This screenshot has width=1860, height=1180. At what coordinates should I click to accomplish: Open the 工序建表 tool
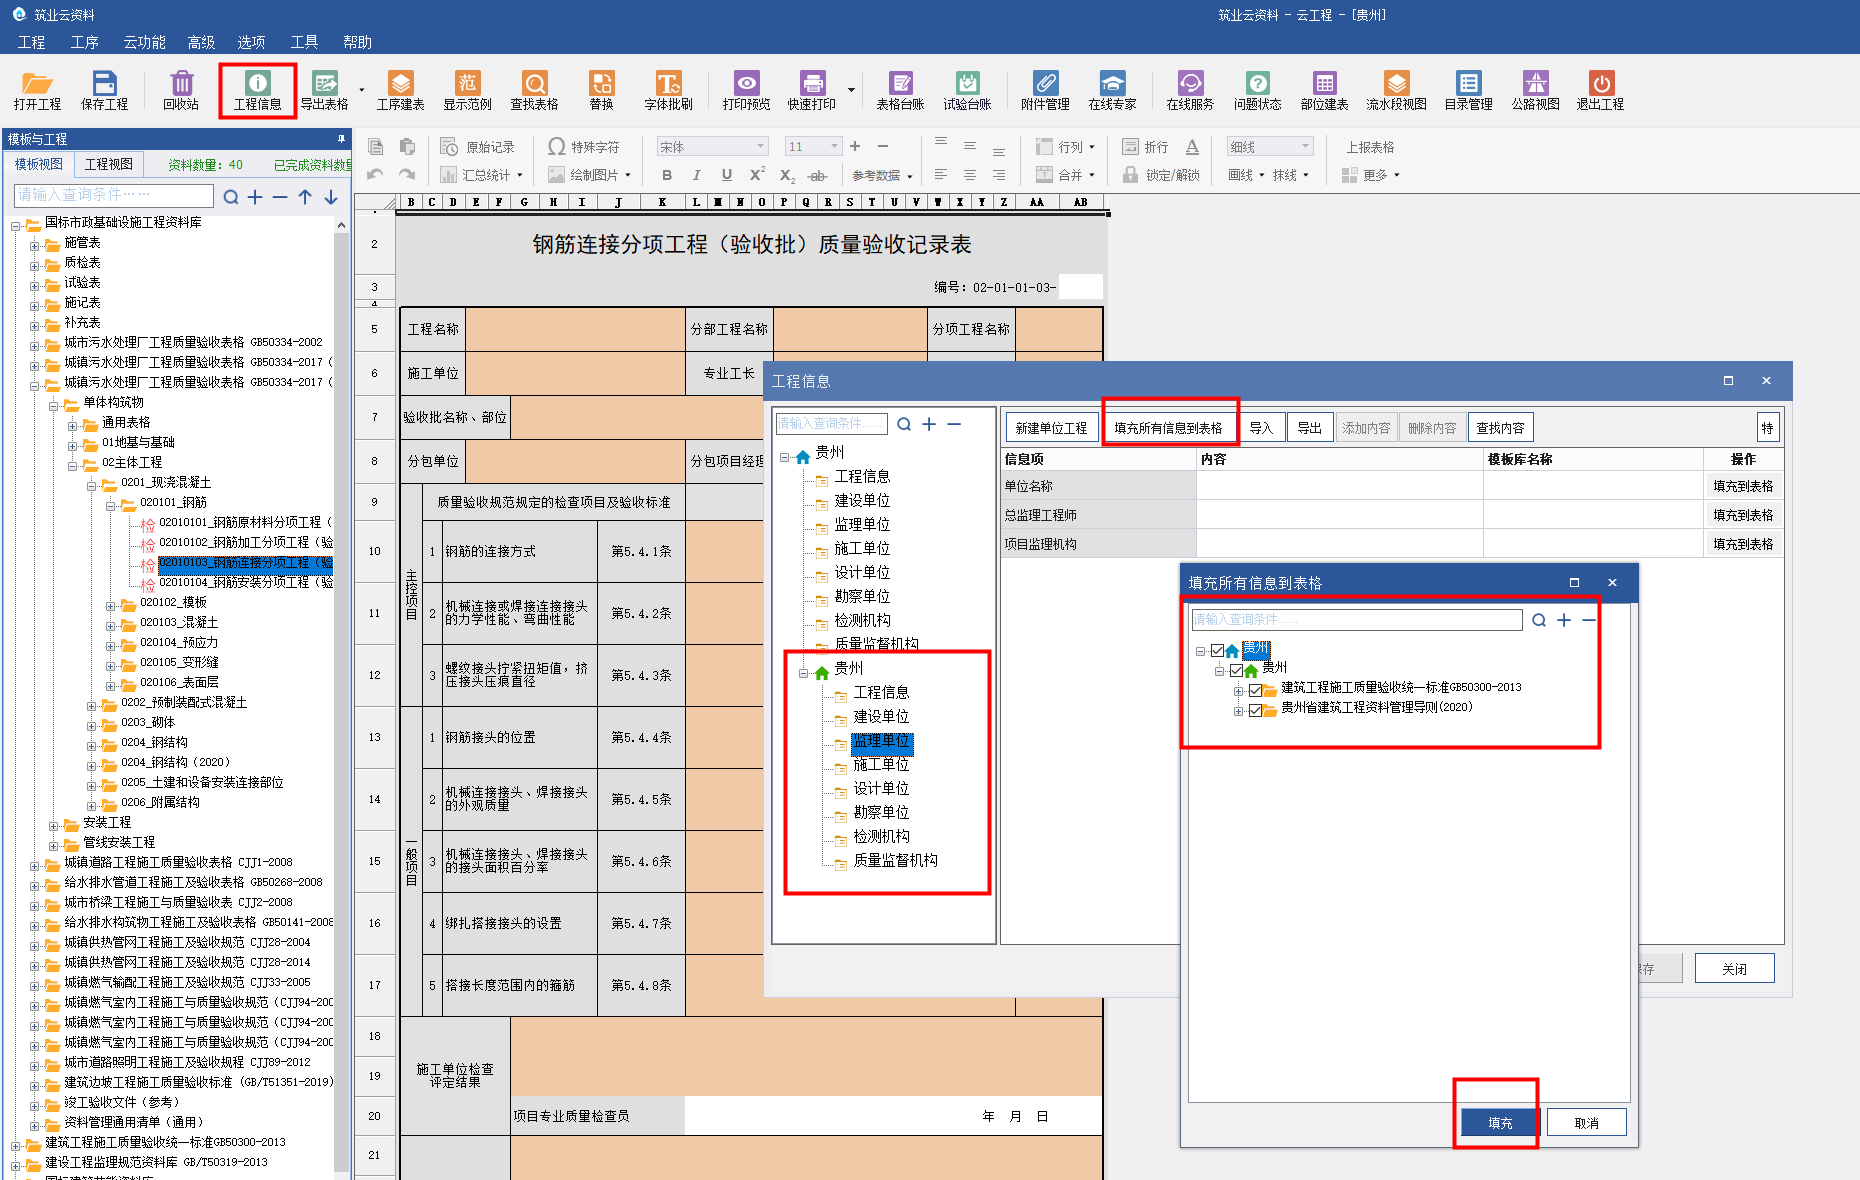(400, 90)
